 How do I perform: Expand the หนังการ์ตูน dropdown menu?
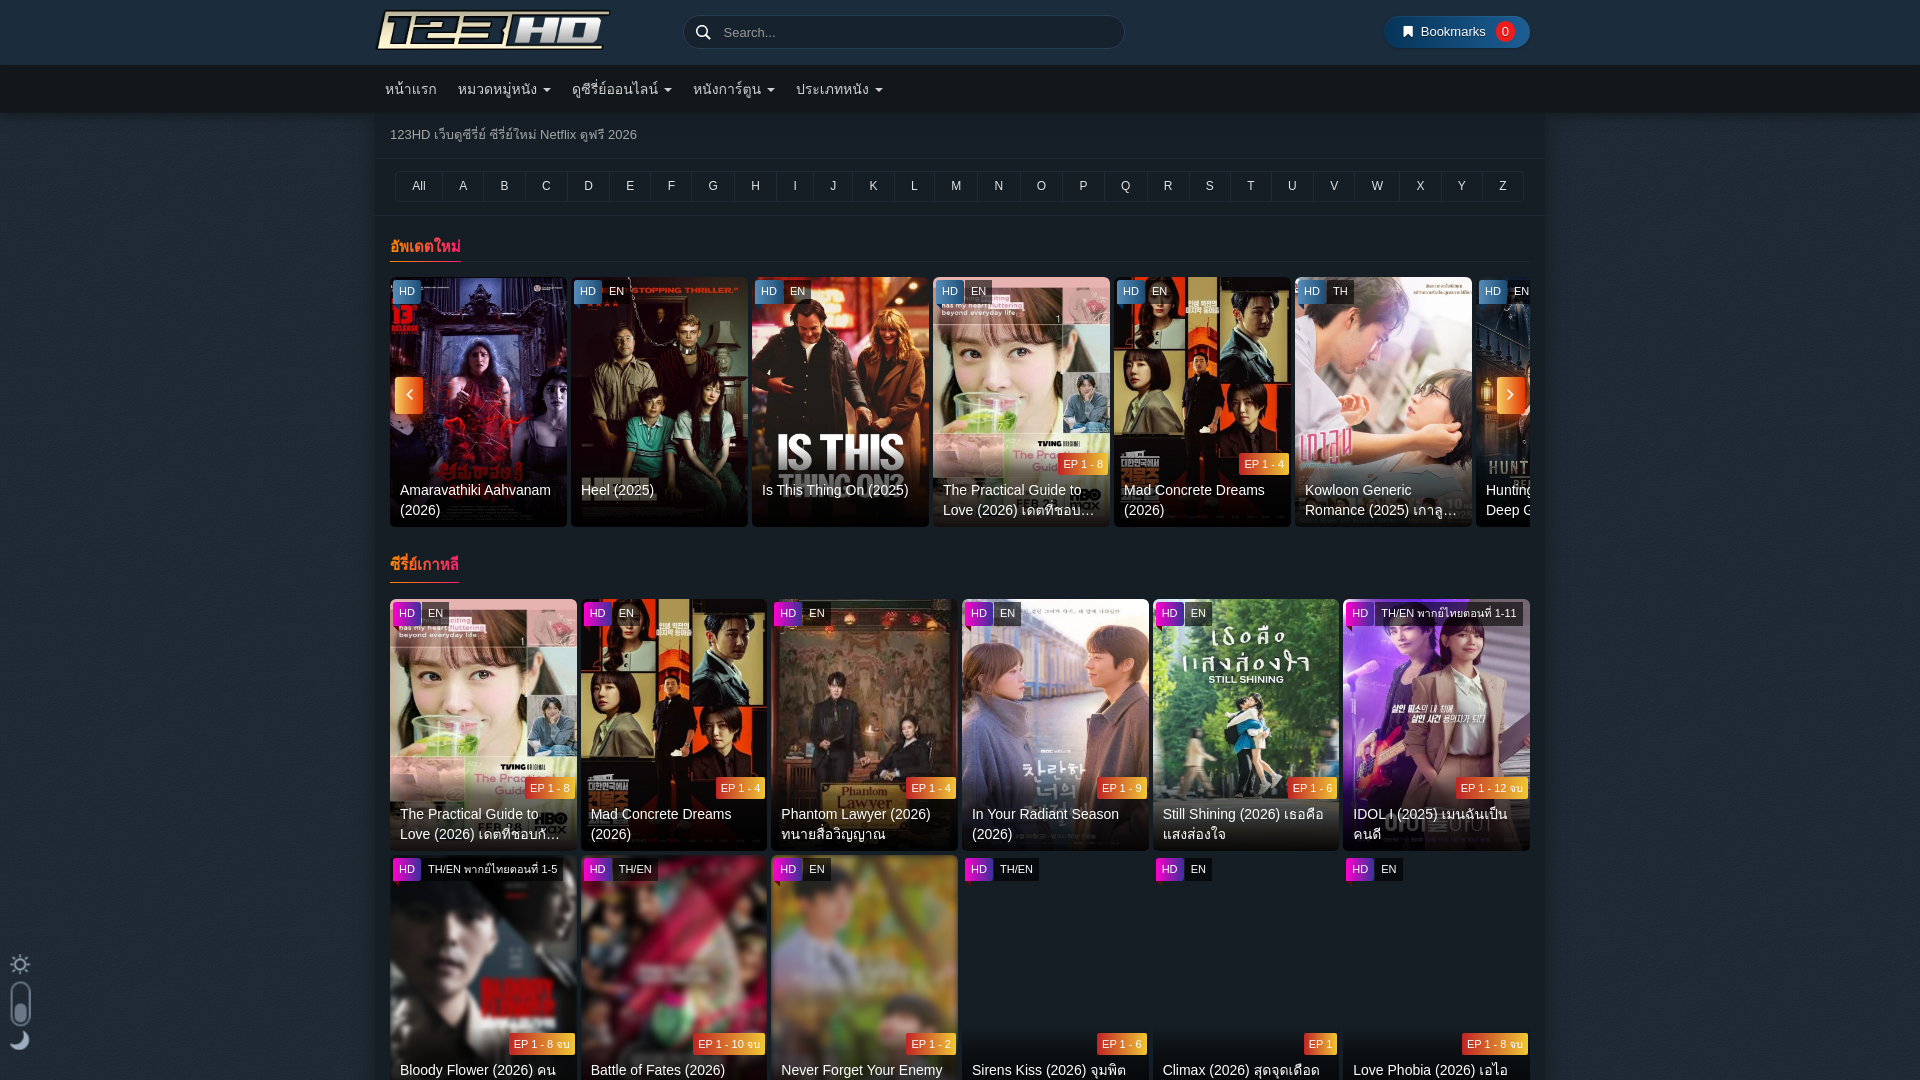pos(734,89)
